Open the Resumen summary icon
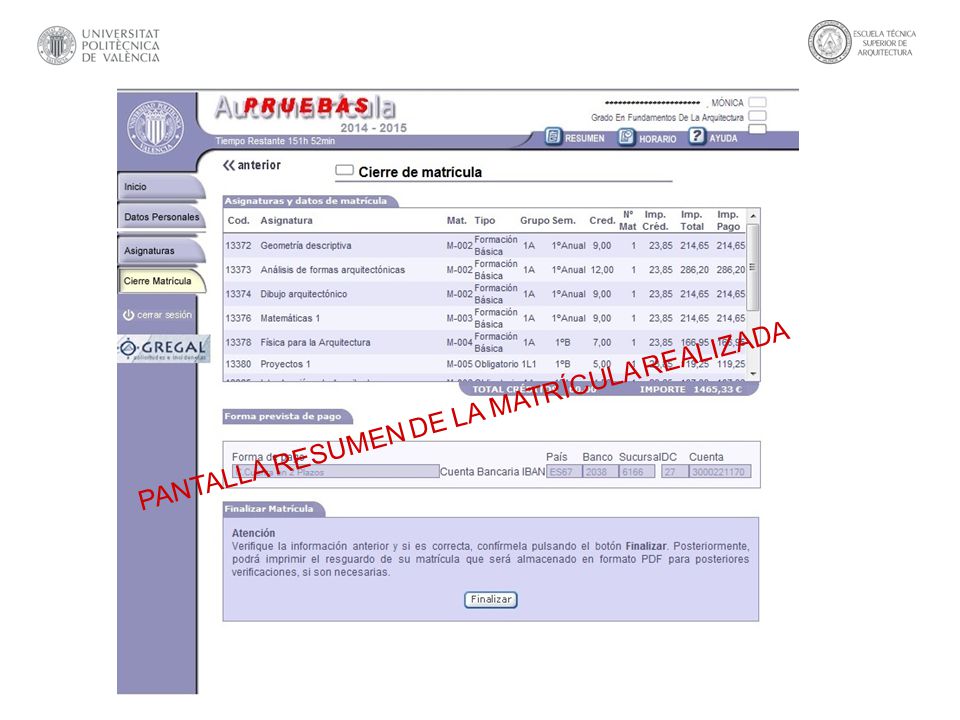 point(553,137)
